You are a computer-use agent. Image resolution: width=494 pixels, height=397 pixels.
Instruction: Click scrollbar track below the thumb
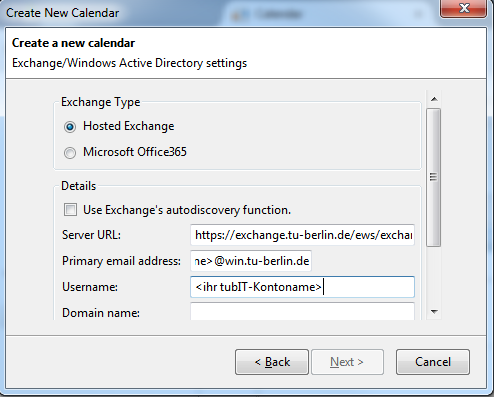[434, 275]
